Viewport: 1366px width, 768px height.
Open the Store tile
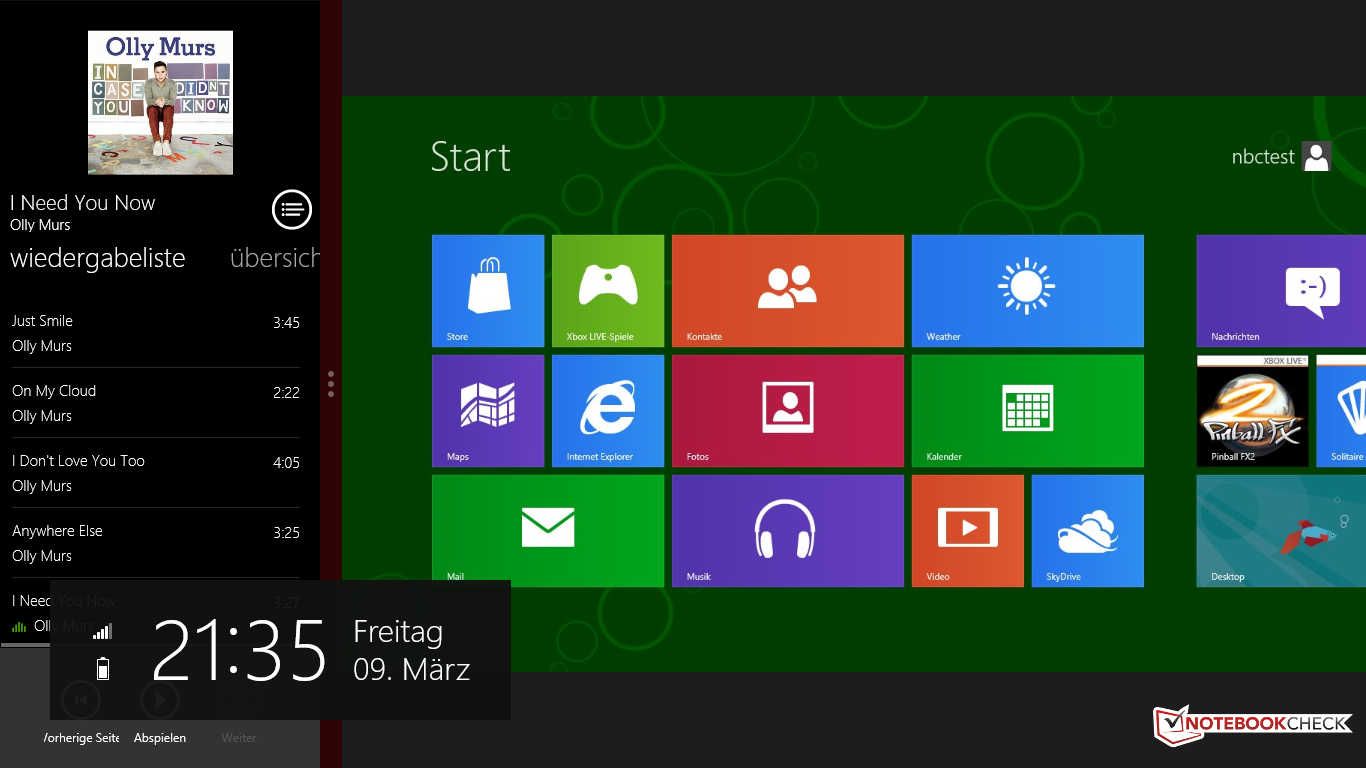(488, 291)
